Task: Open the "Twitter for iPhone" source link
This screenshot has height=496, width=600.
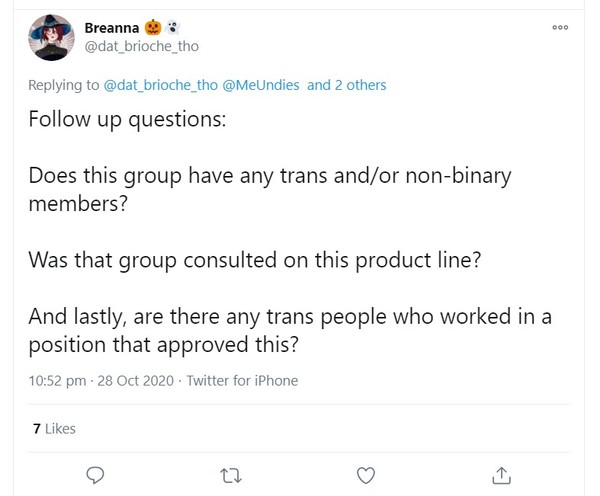Action: pos(241,381)
